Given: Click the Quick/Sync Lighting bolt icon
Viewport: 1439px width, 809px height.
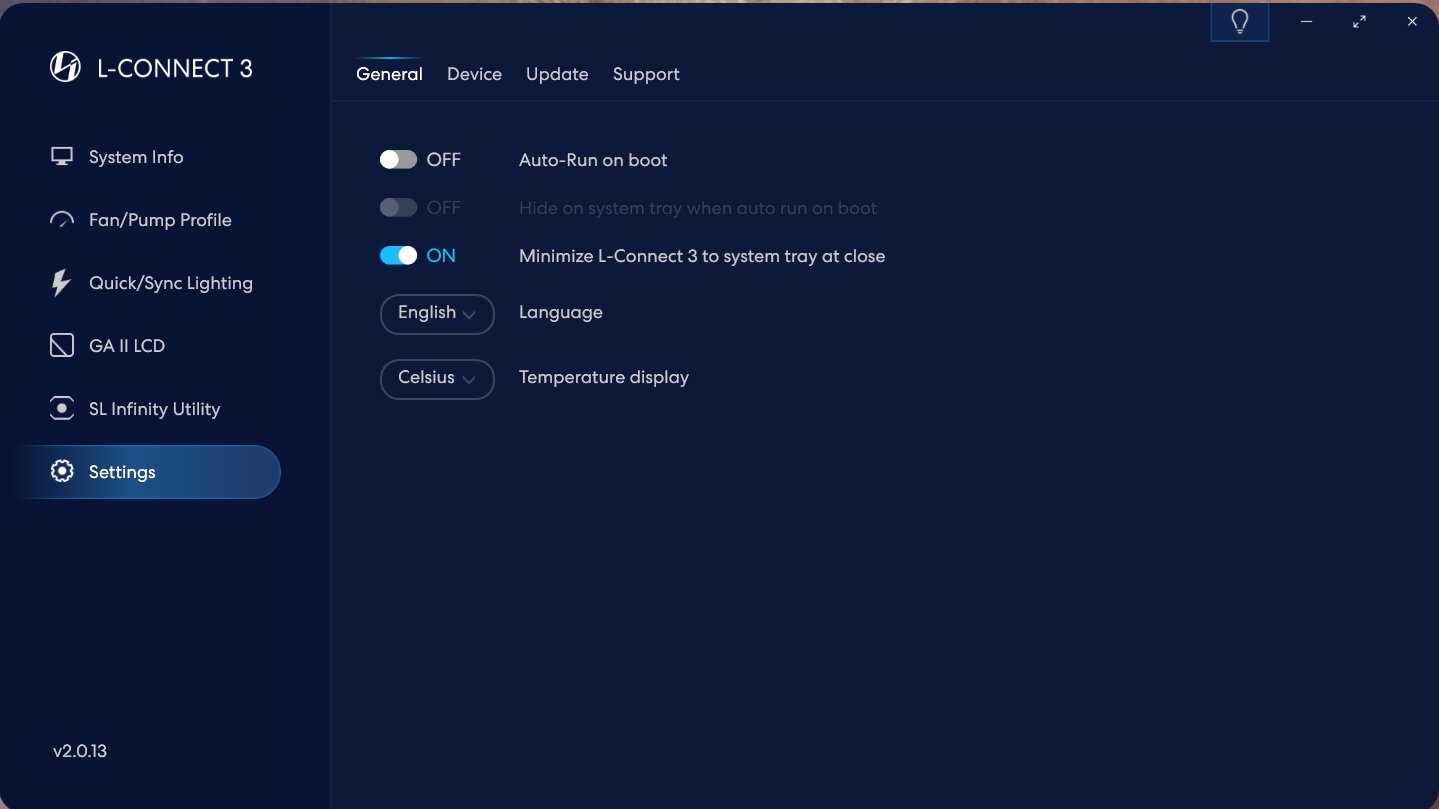Looking at the screenshot, I should point(62,283).
